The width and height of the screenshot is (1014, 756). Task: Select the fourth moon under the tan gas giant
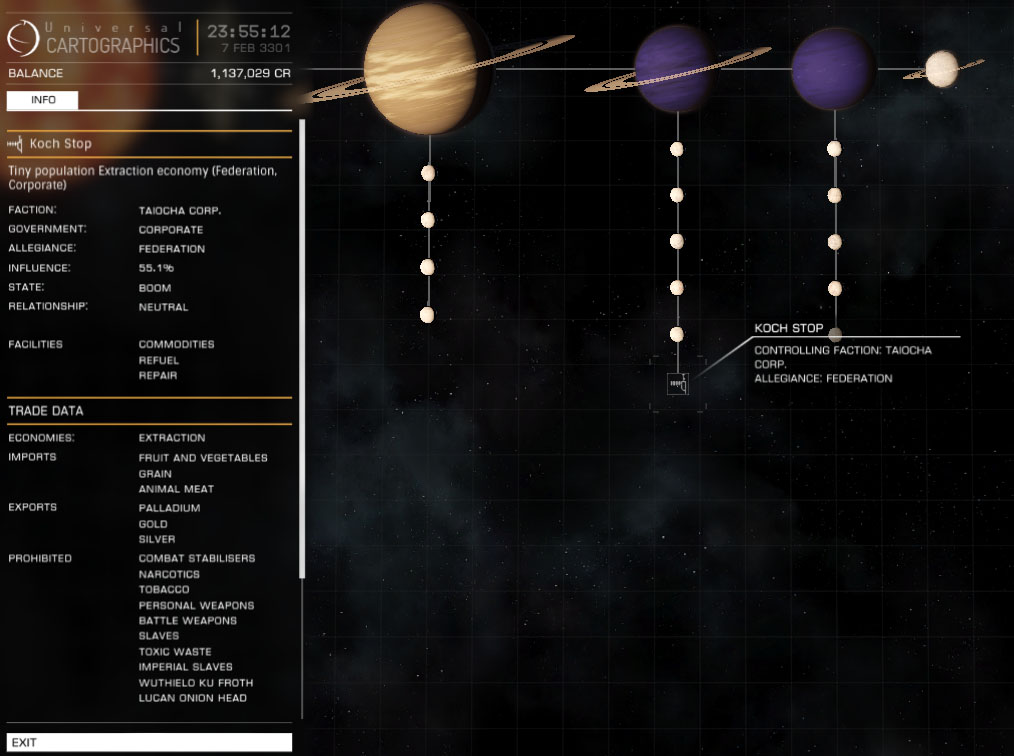427,315
